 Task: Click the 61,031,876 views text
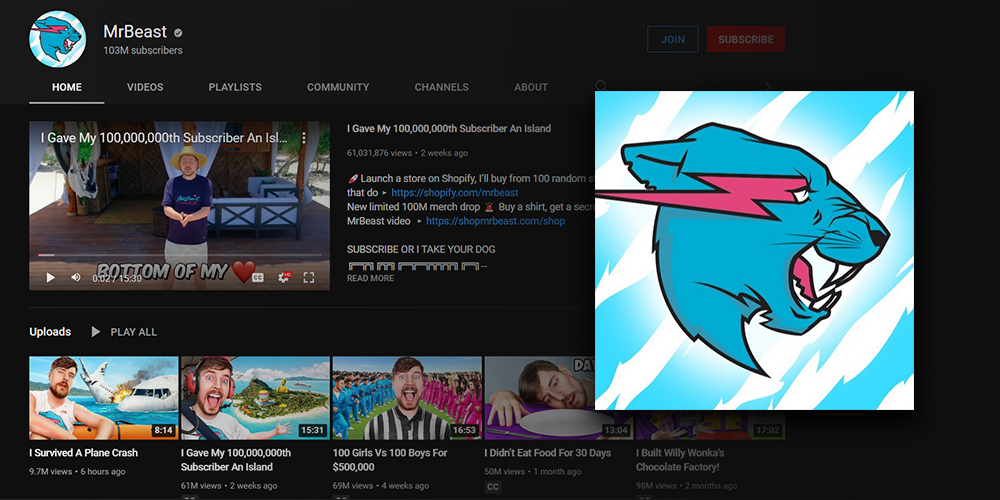pyautogui.click(x=379, y=153)
